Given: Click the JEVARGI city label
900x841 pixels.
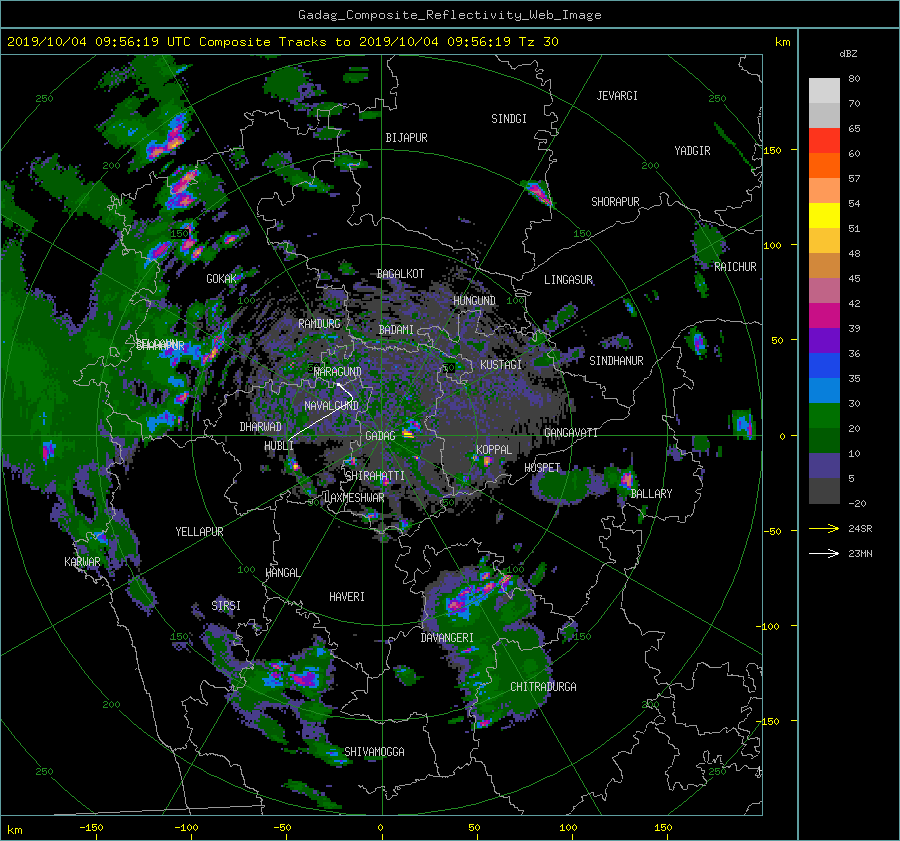Looking at the screenshot, I should coord(617,96).
